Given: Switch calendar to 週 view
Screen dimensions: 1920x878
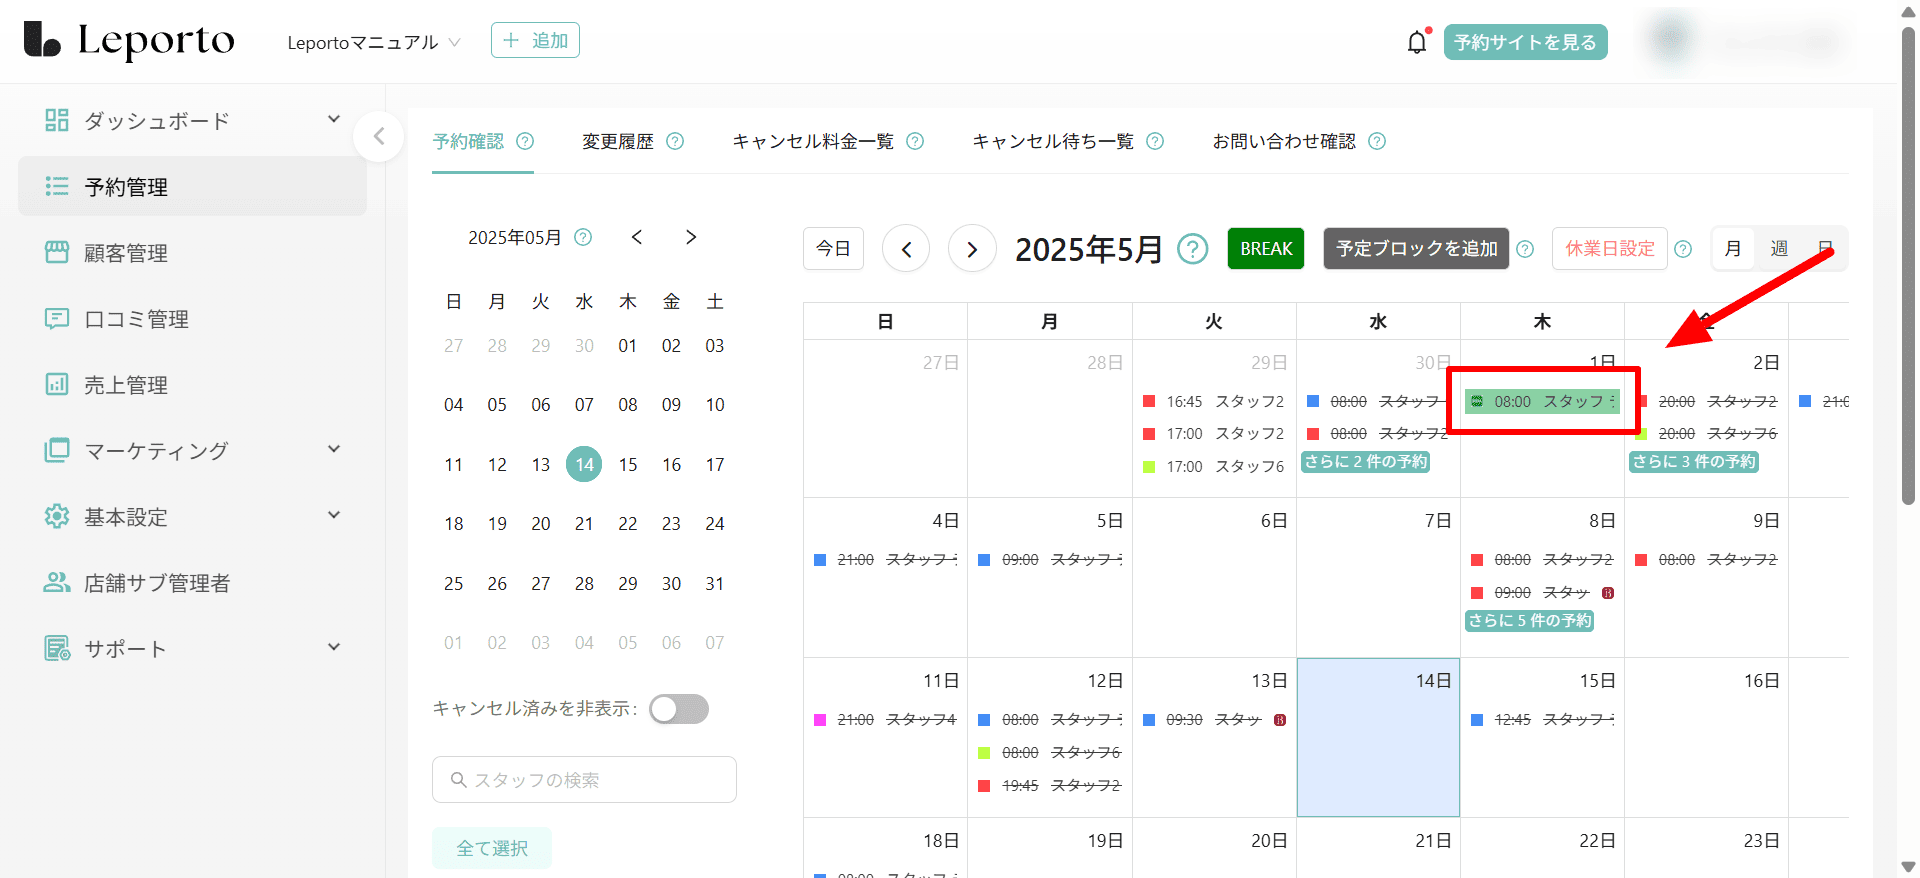Looking at the screenshot, I should [x=1779, y=249].
